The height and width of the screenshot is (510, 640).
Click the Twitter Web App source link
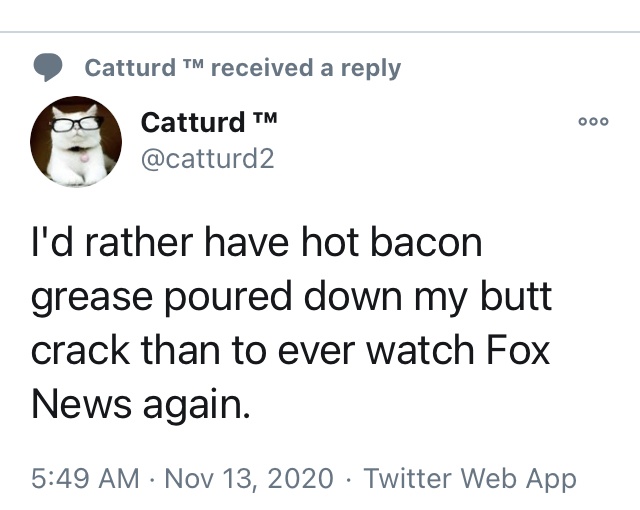pos(470,478)
